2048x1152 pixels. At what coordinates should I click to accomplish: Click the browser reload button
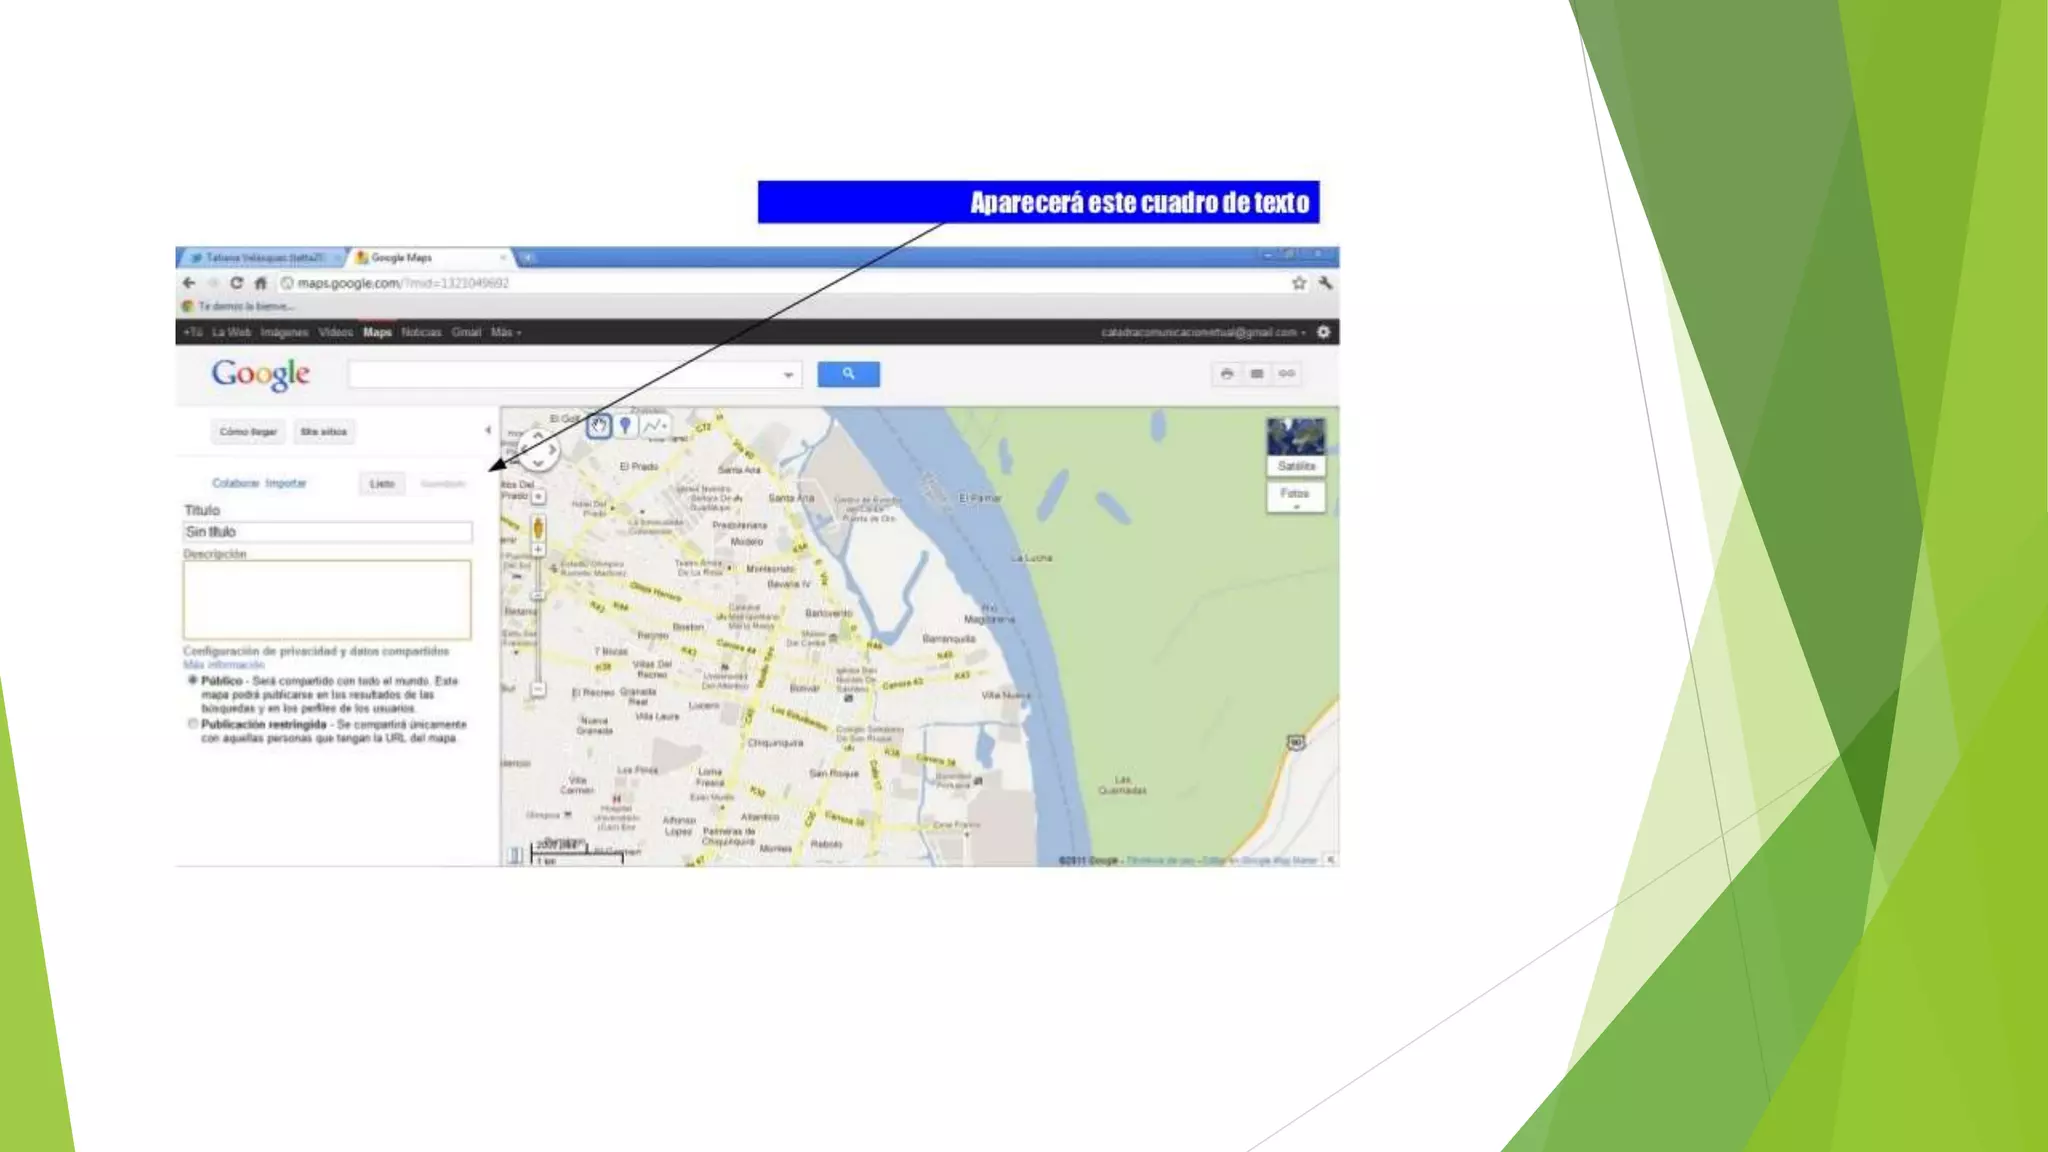click(x=237, y=283)
